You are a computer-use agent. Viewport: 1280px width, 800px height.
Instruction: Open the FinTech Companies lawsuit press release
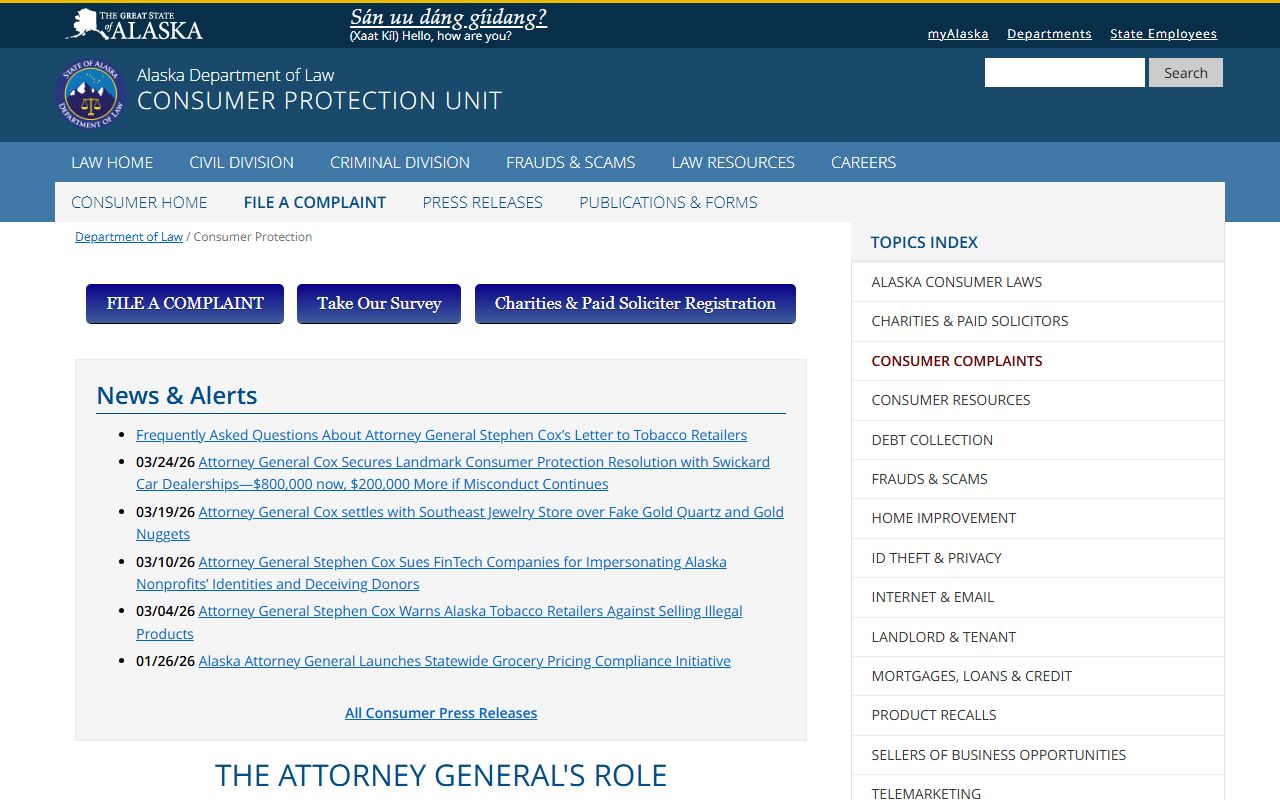point(431,573)
